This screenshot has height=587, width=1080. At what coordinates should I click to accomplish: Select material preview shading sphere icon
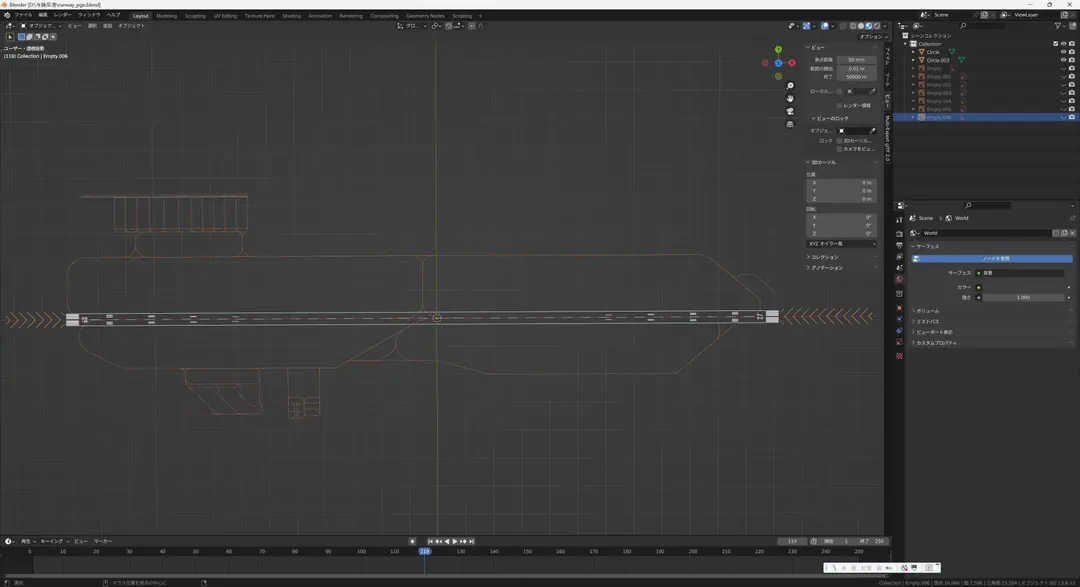(x=869, y=26)
